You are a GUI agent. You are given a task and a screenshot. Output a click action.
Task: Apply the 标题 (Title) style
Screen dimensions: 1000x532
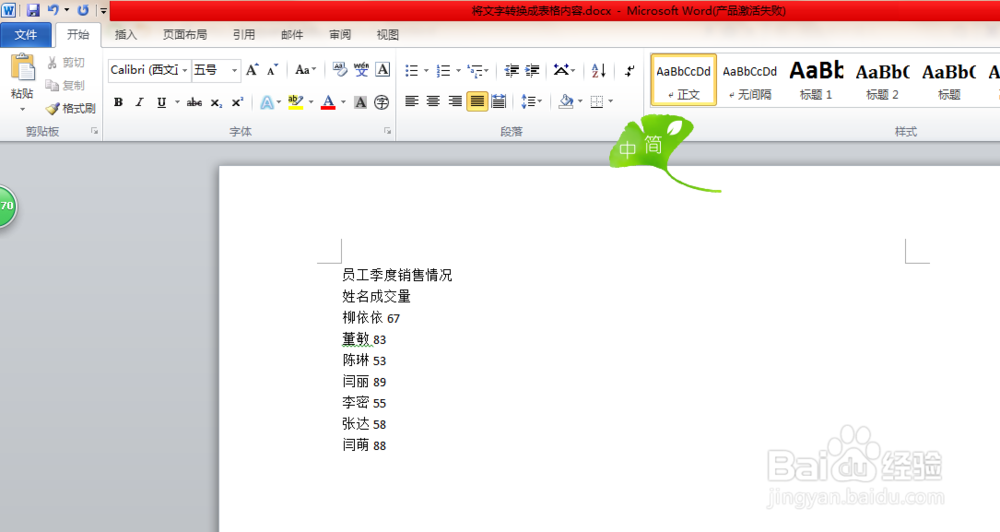[949, 80]
